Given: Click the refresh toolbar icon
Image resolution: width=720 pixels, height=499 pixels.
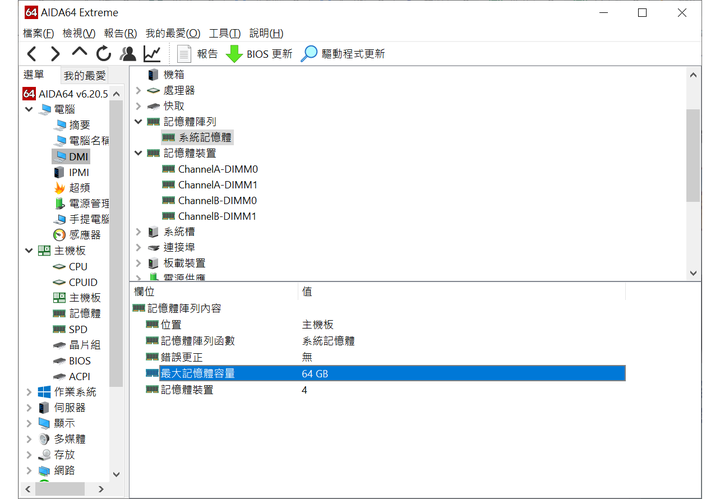Looking at the screenshot, I should (x=104, y=54).
